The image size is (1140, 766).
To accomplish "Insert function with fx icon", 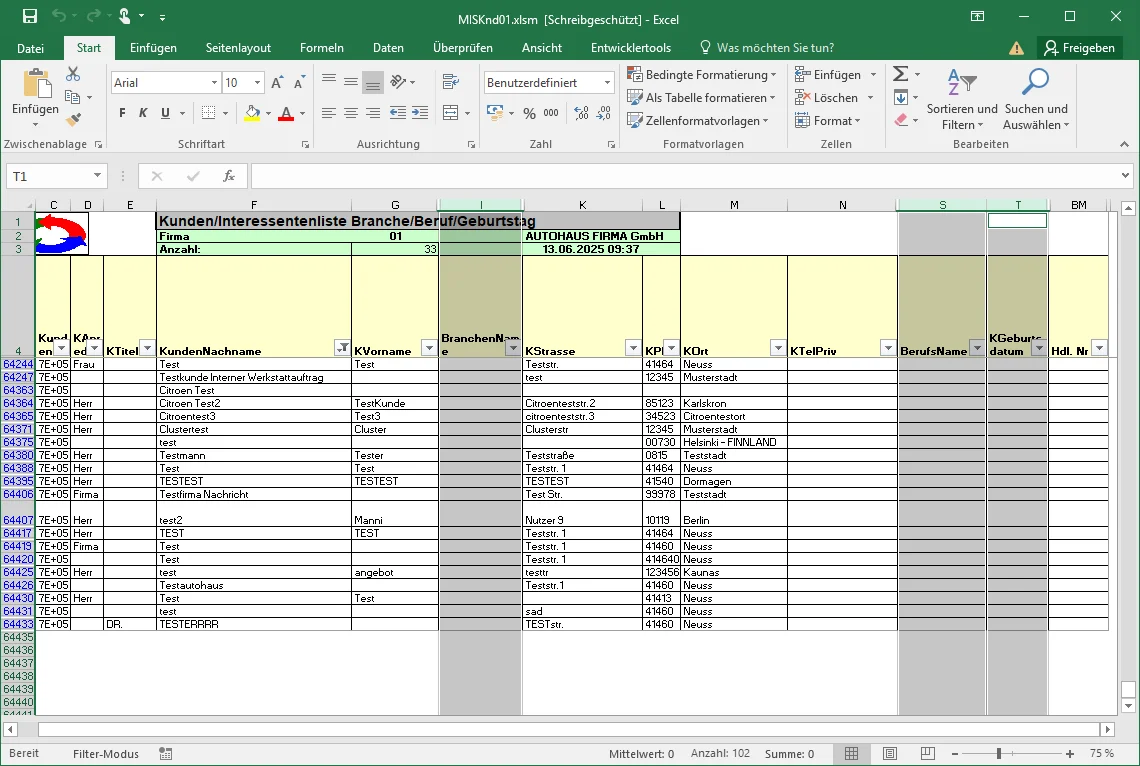I will coord(229,176).
